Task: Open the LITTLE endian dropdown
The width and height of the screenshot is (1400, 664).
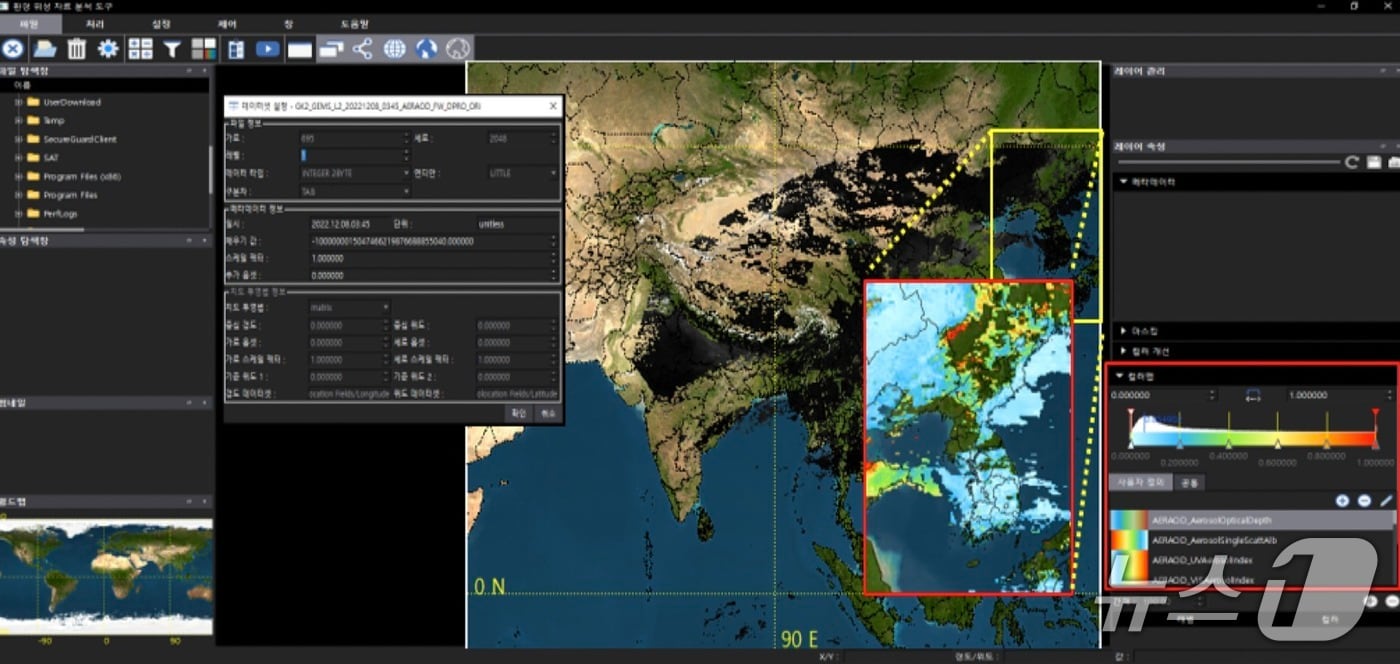Action: (x=522, y=173)
